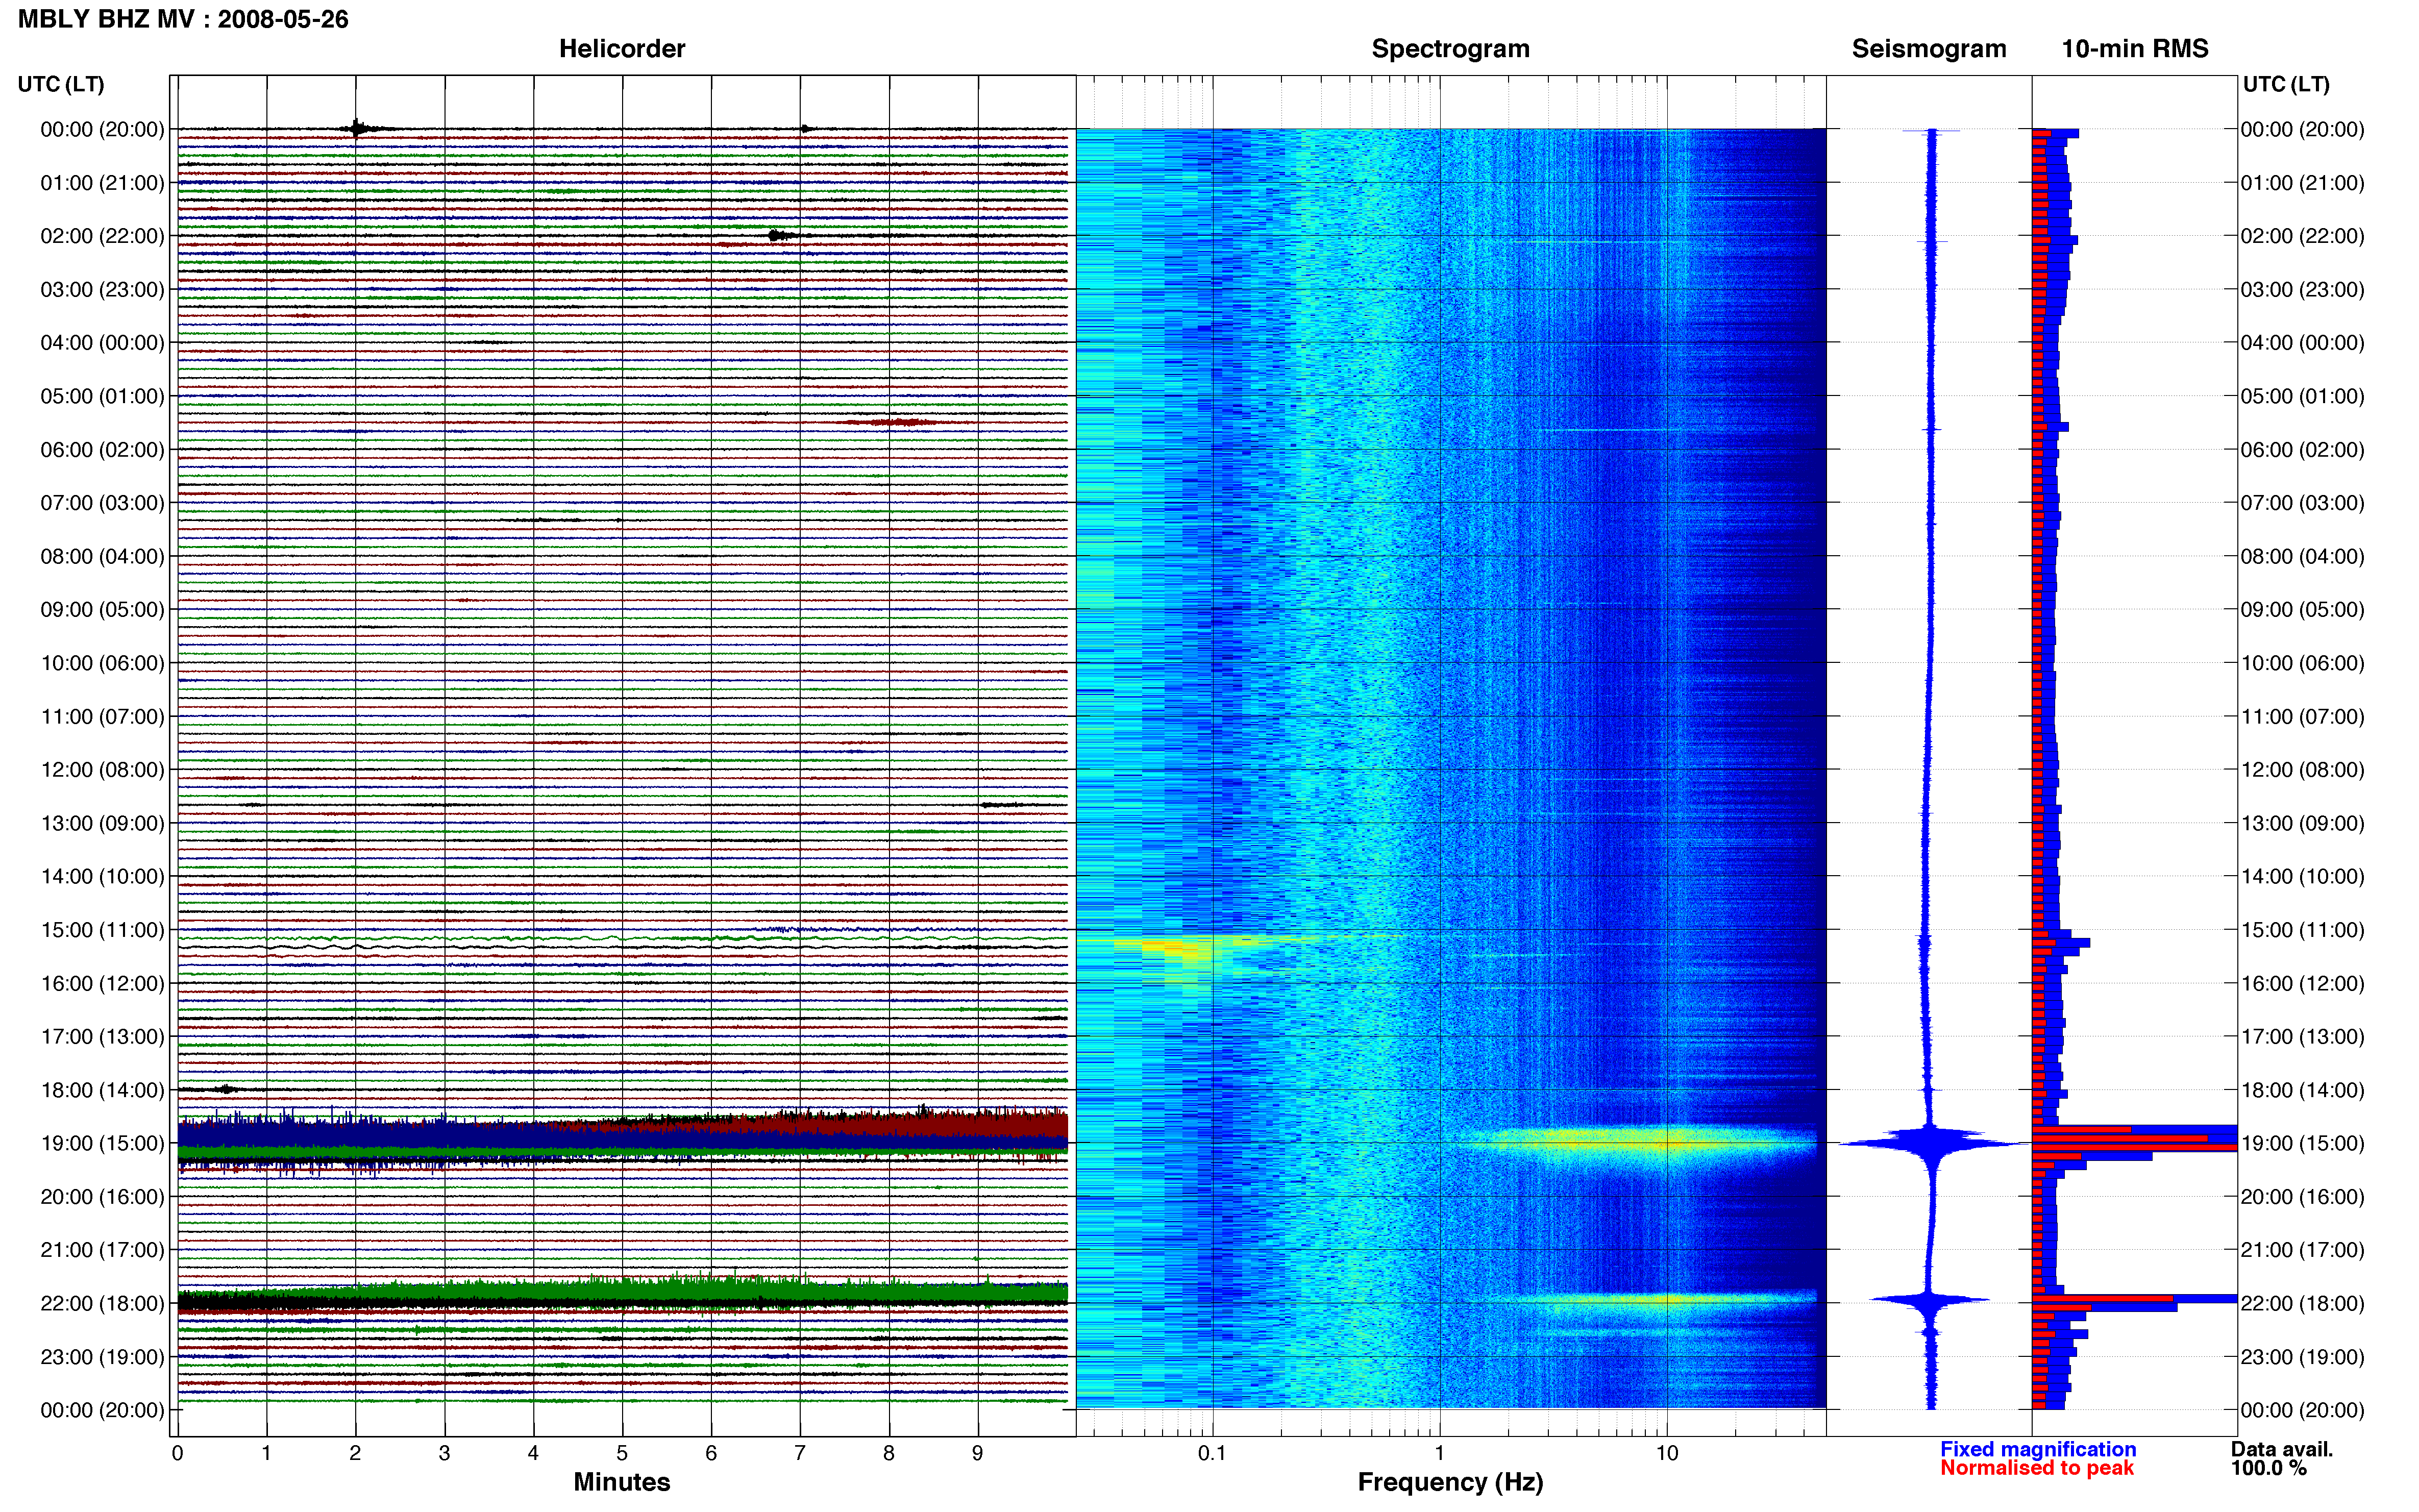Click left time label '08:00 (04:00)'
The width and height of the screenshot is (2419, 1512).
tap(102, 556)
